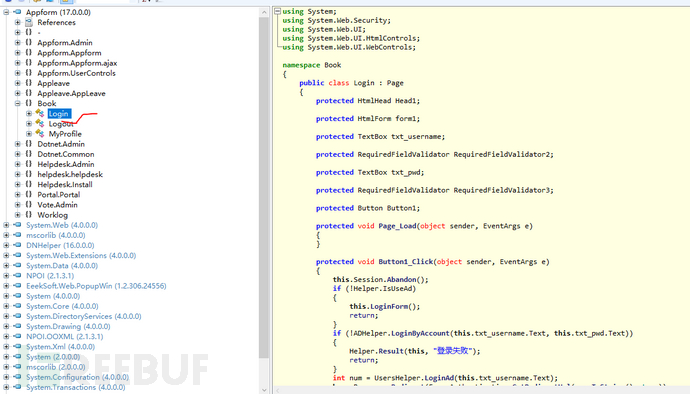Click the this.LoginForm() call

pyautogui.click(x=385, y=306)
